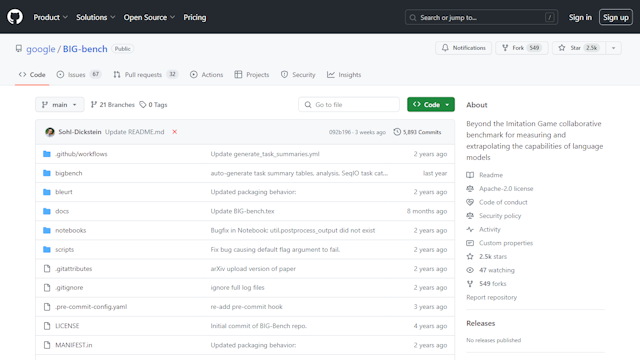The image size is (640, 360).
Task: Open the .gitattributes file
Action: coord(73,269)
